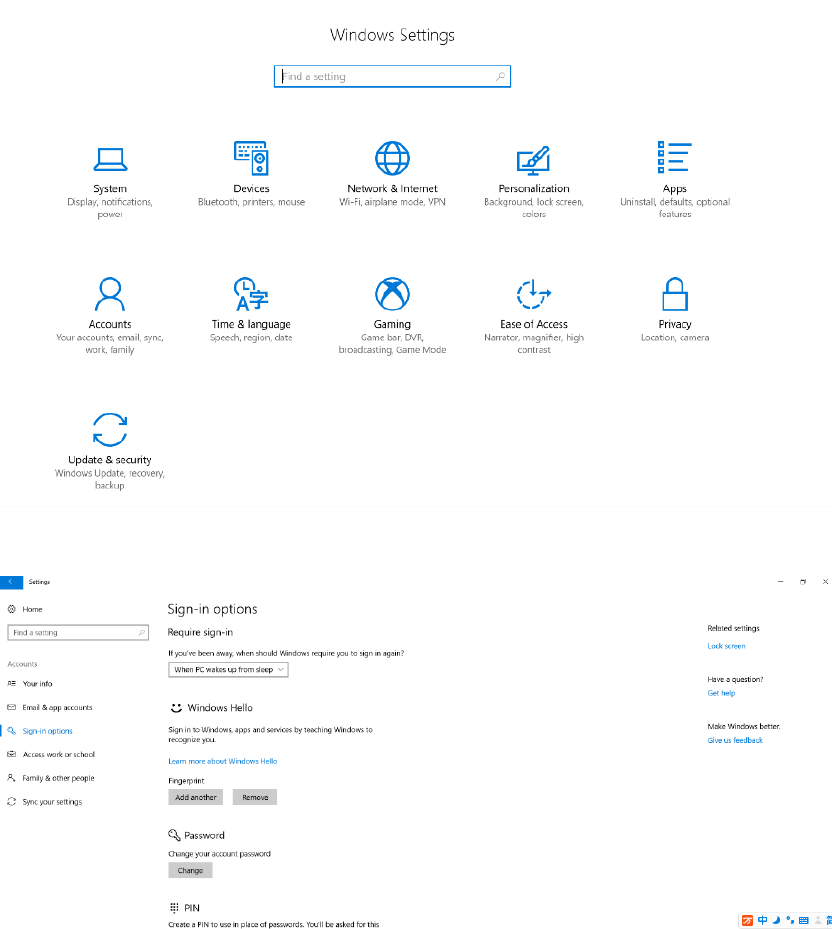
Task: Click the 'Password' section heading
Action: [x=204, y=835]
